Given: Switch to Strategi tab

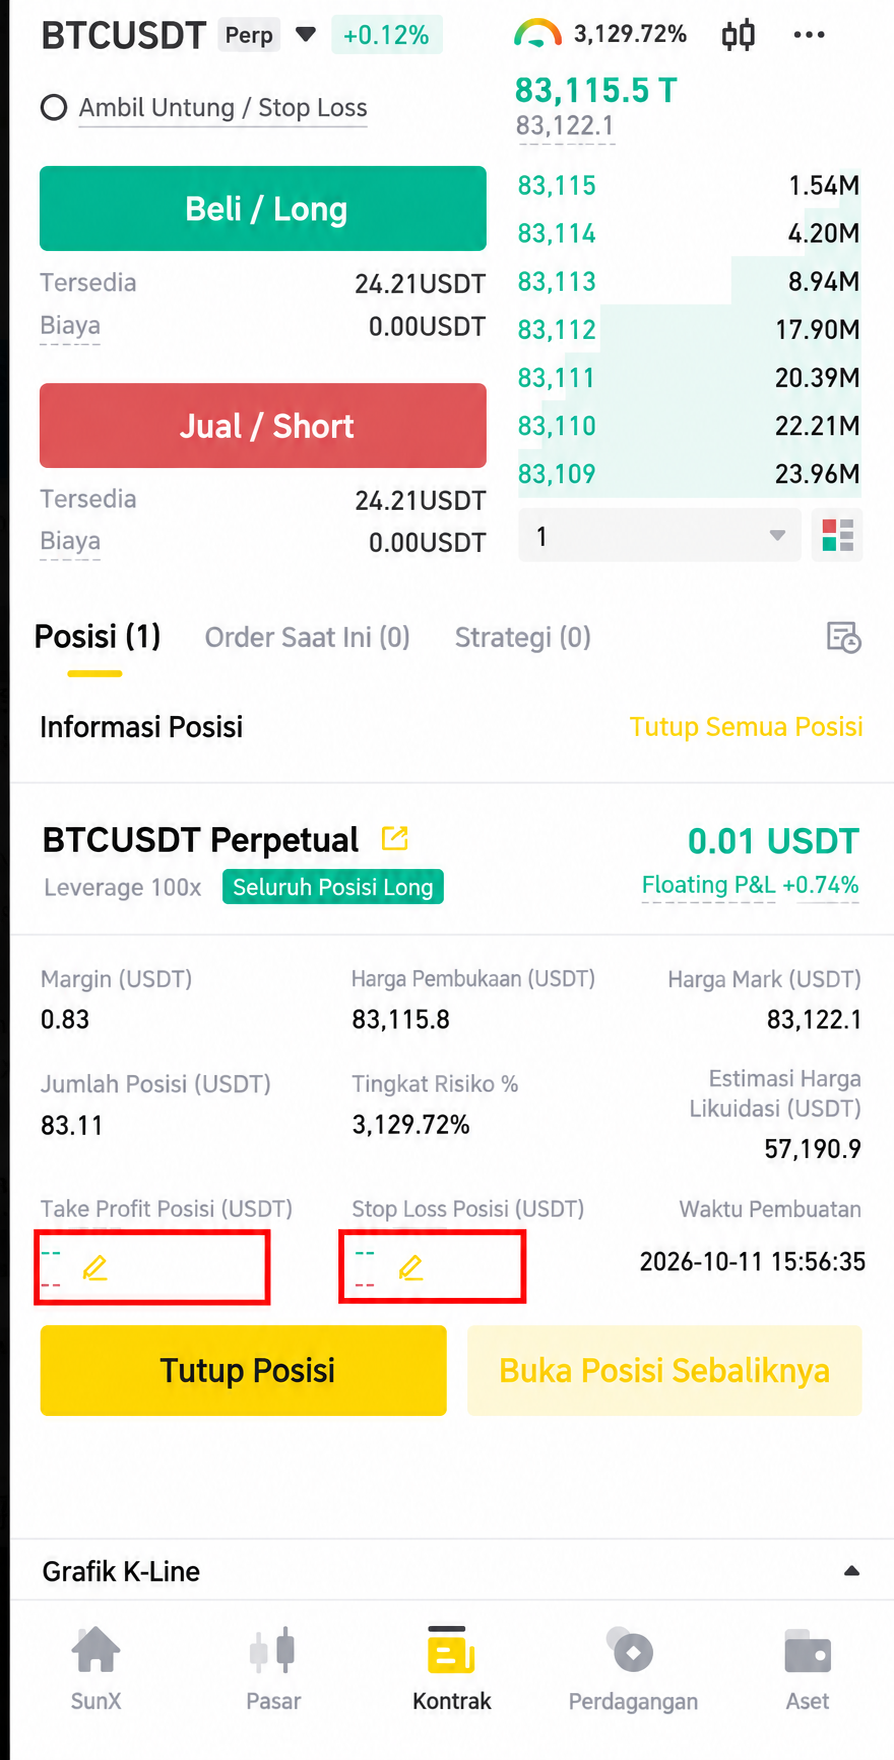Looking at the screenshot, I should (523, 637).
